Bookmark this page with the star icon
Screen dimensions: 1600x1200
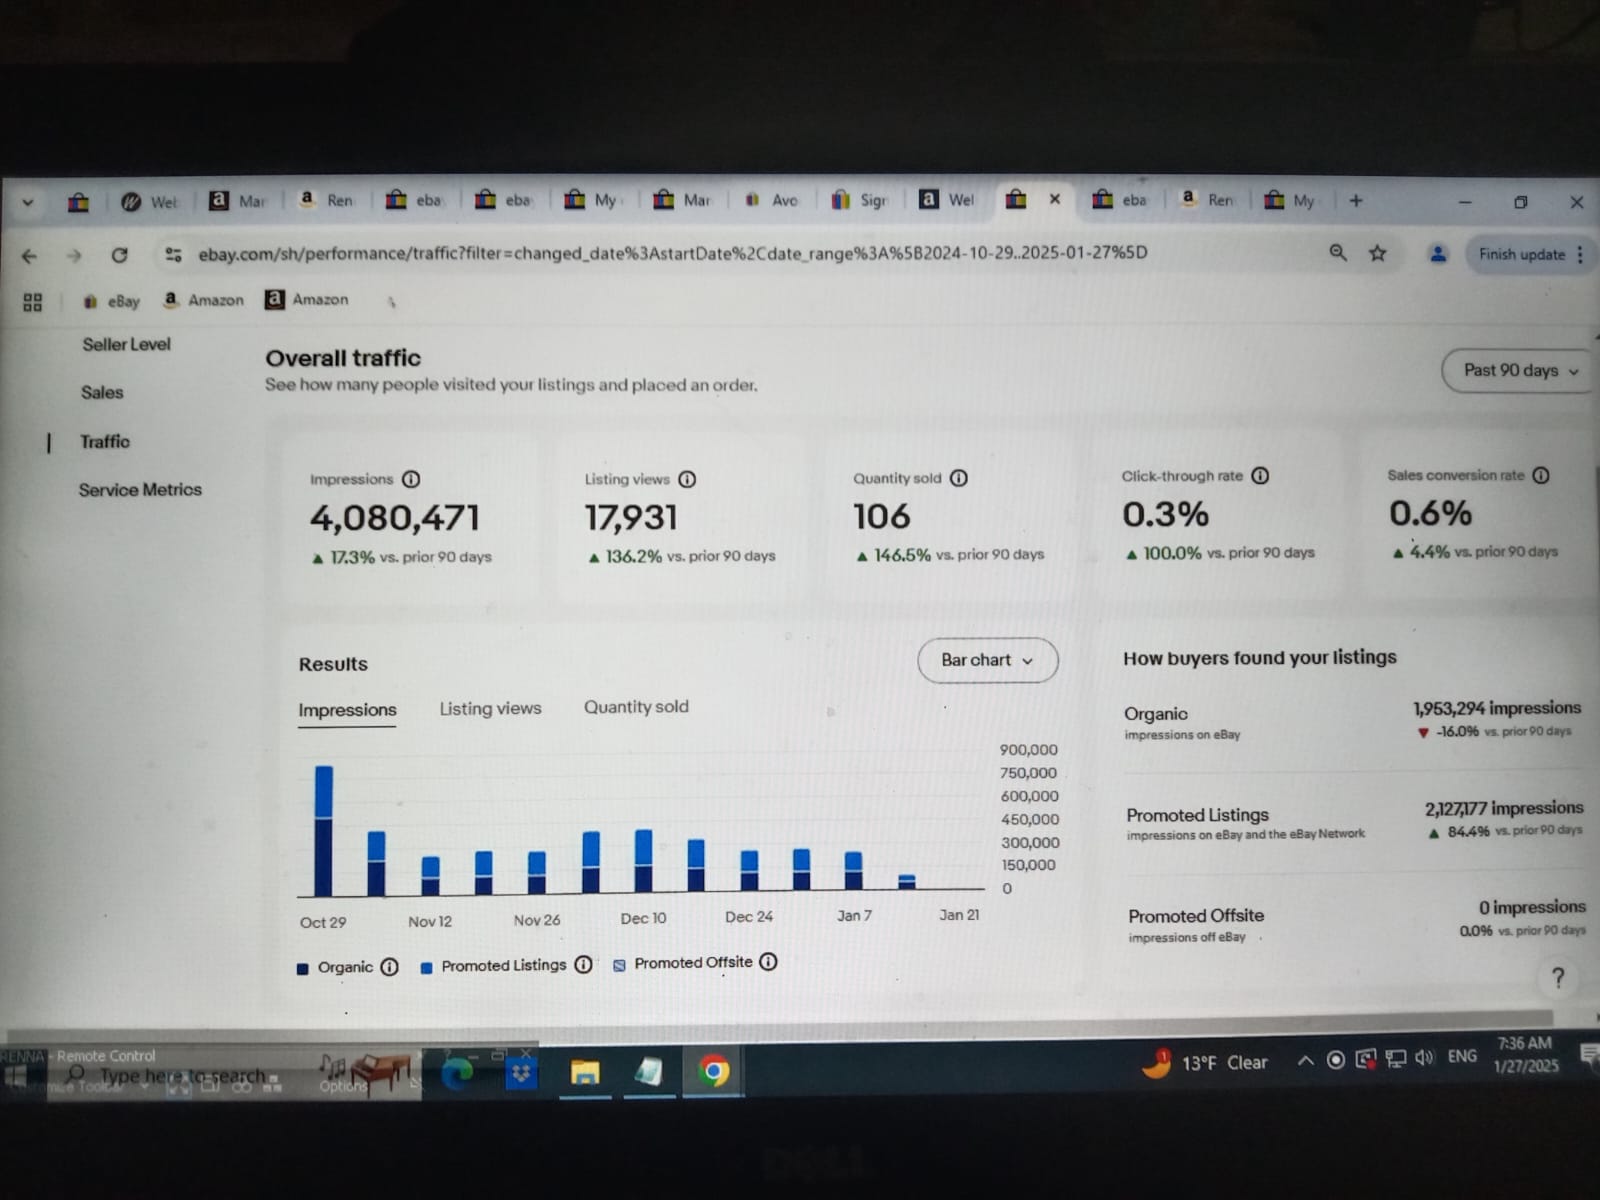coord(1377,253)
